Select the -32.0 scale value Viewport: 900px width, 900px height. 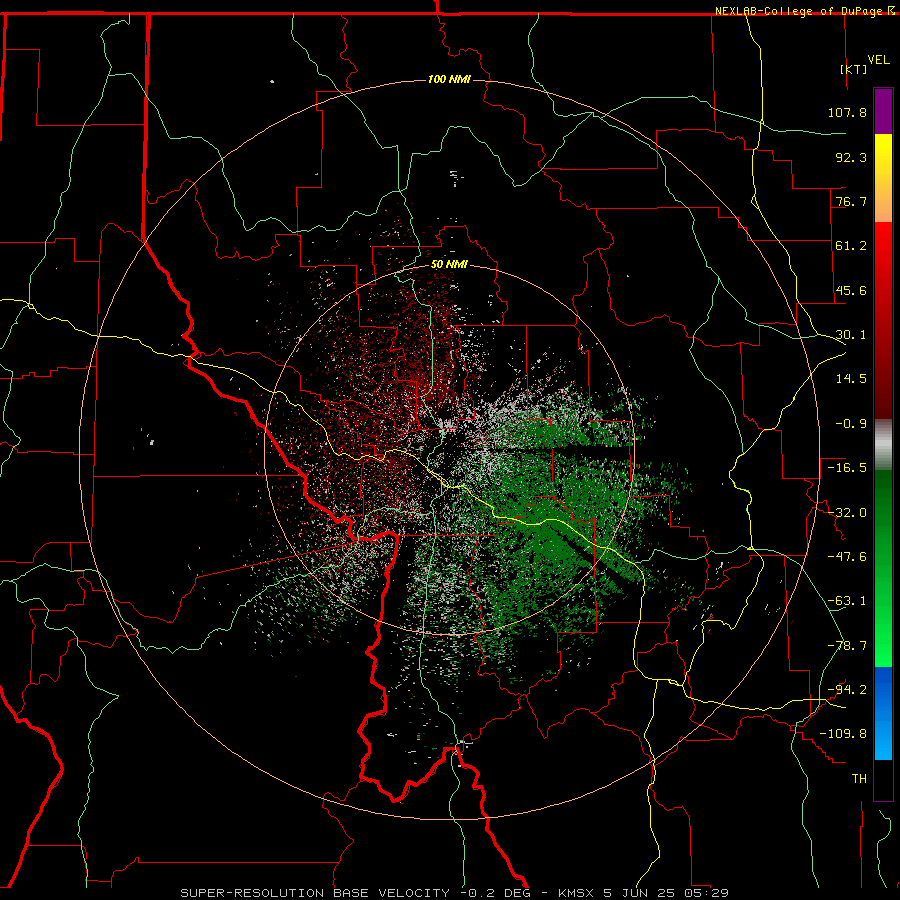coord(847,513)
